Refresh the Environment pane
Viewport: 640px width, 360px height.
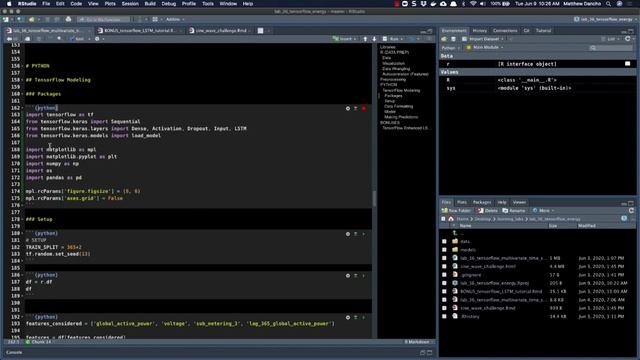pos(628,39)
